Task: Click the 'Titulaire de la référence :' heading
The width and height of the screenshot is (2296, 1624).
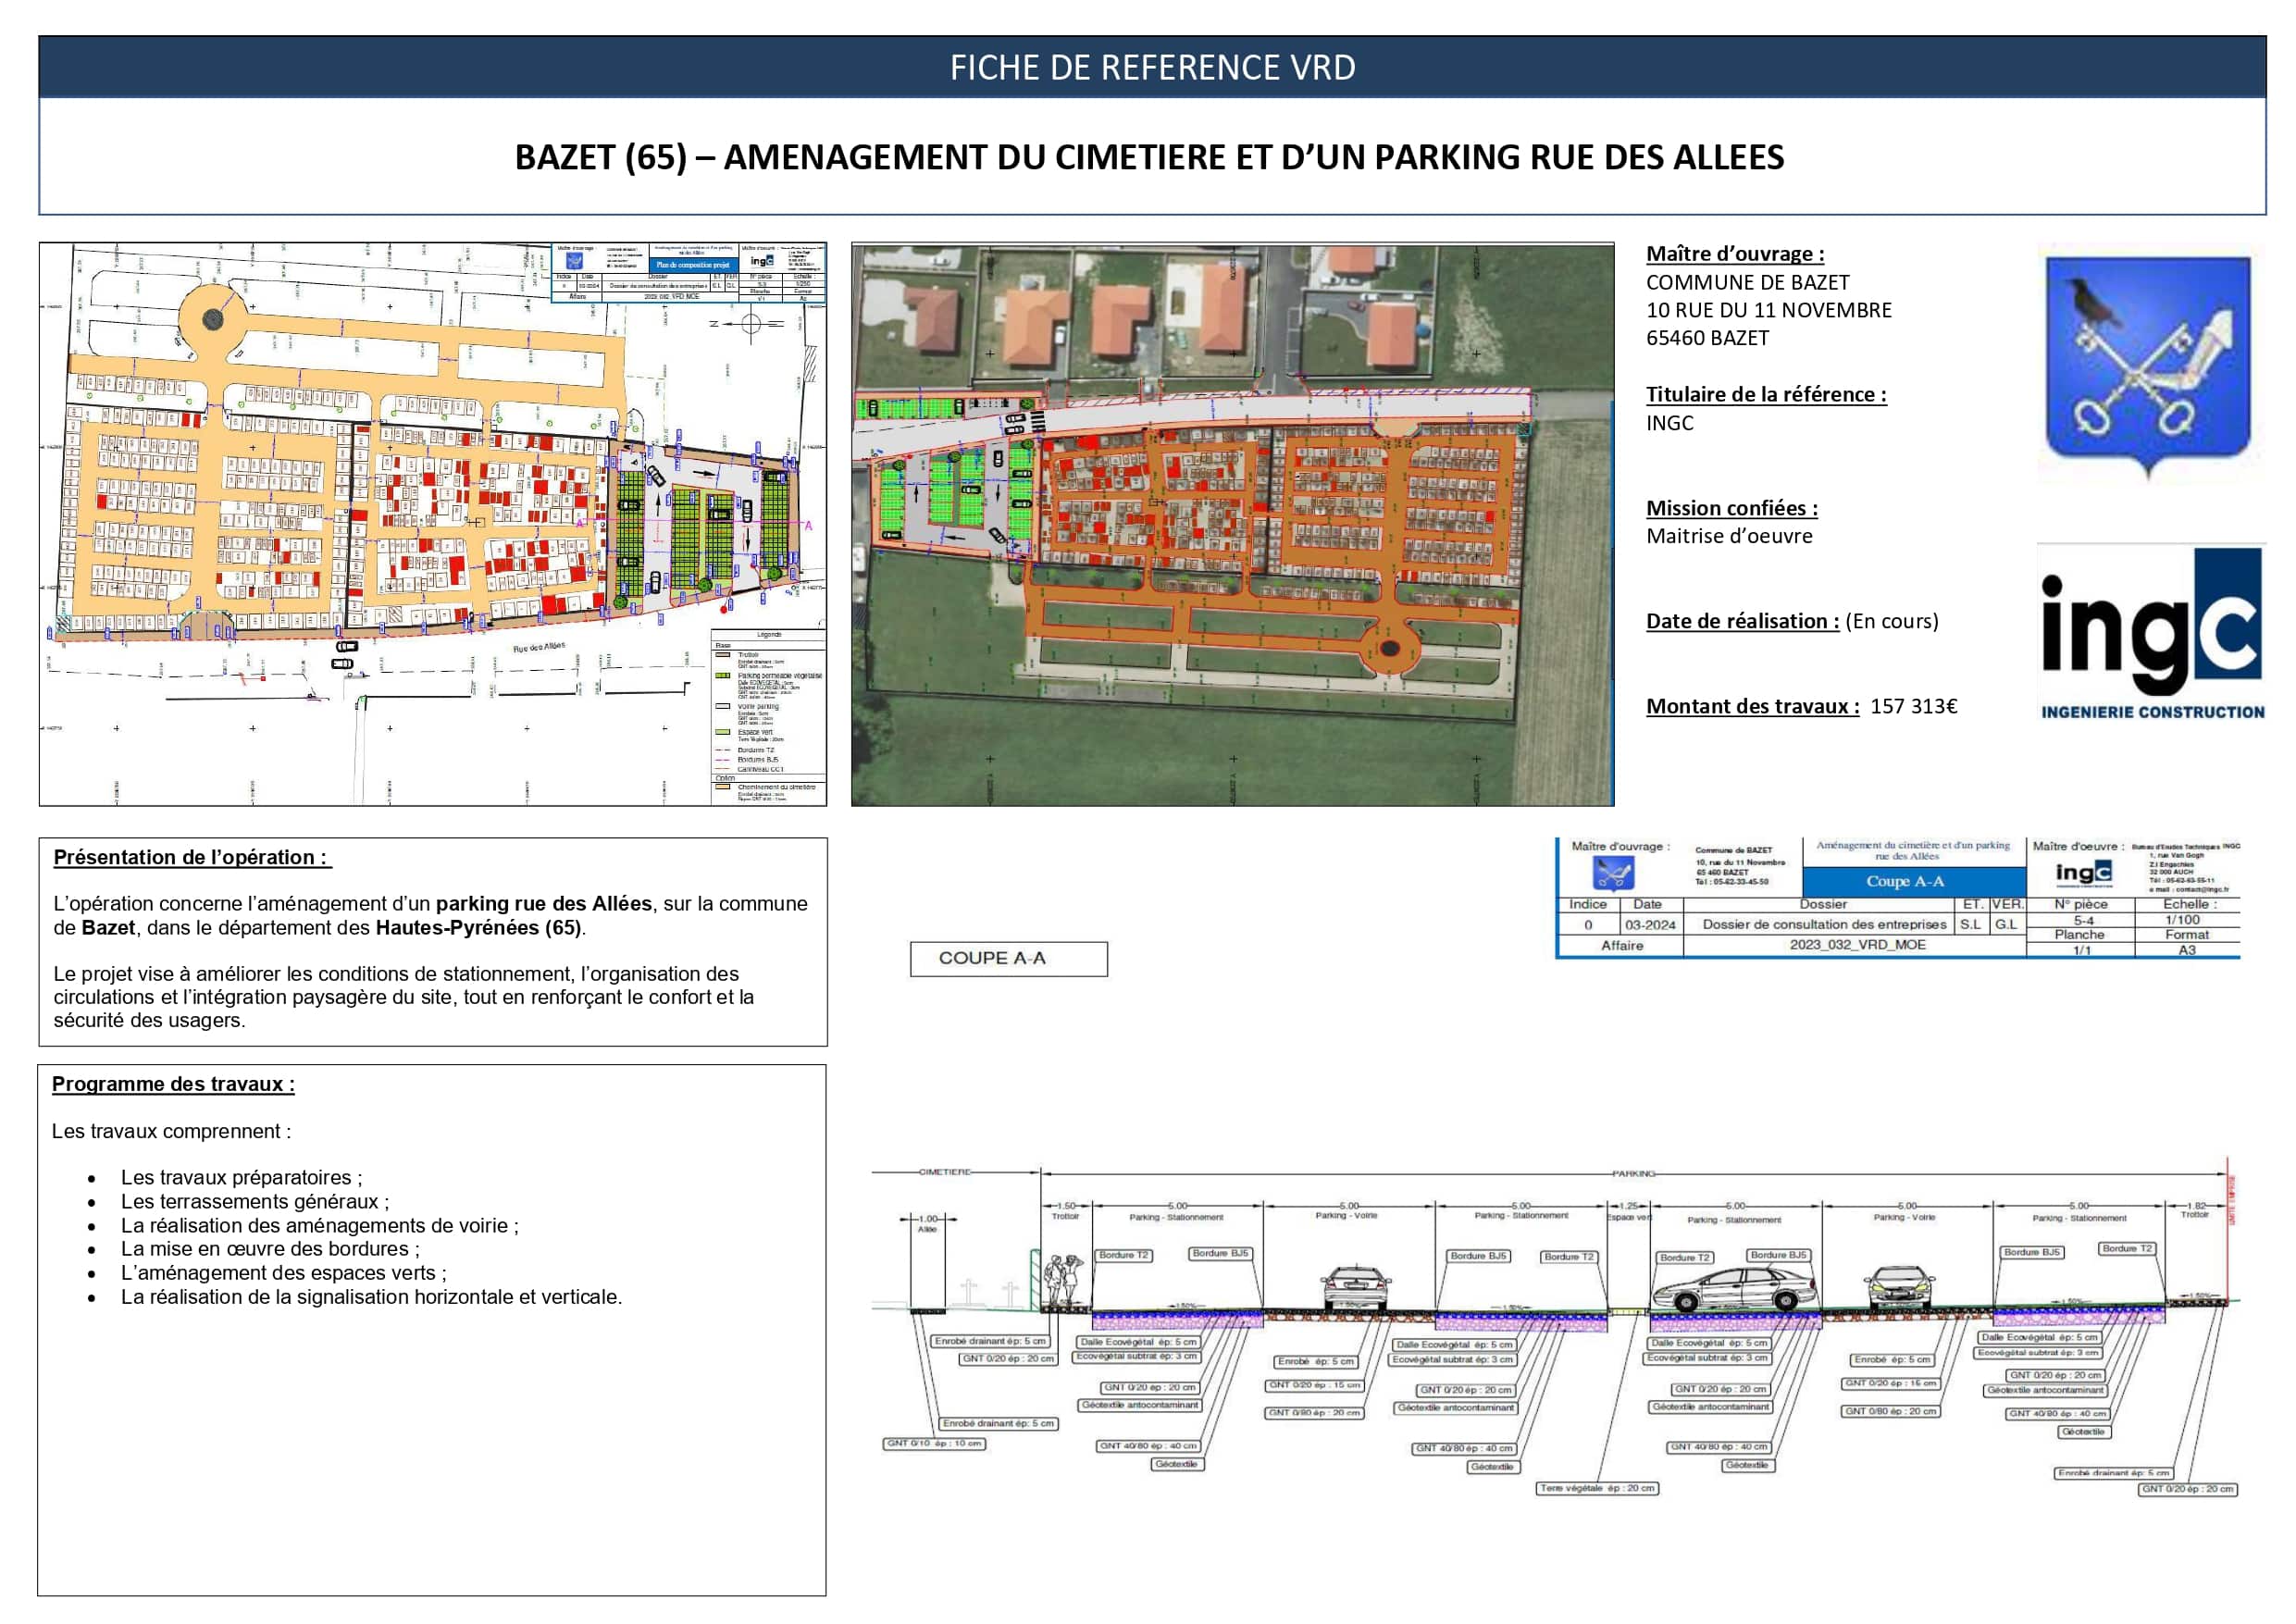Action: coord(1766,394)
